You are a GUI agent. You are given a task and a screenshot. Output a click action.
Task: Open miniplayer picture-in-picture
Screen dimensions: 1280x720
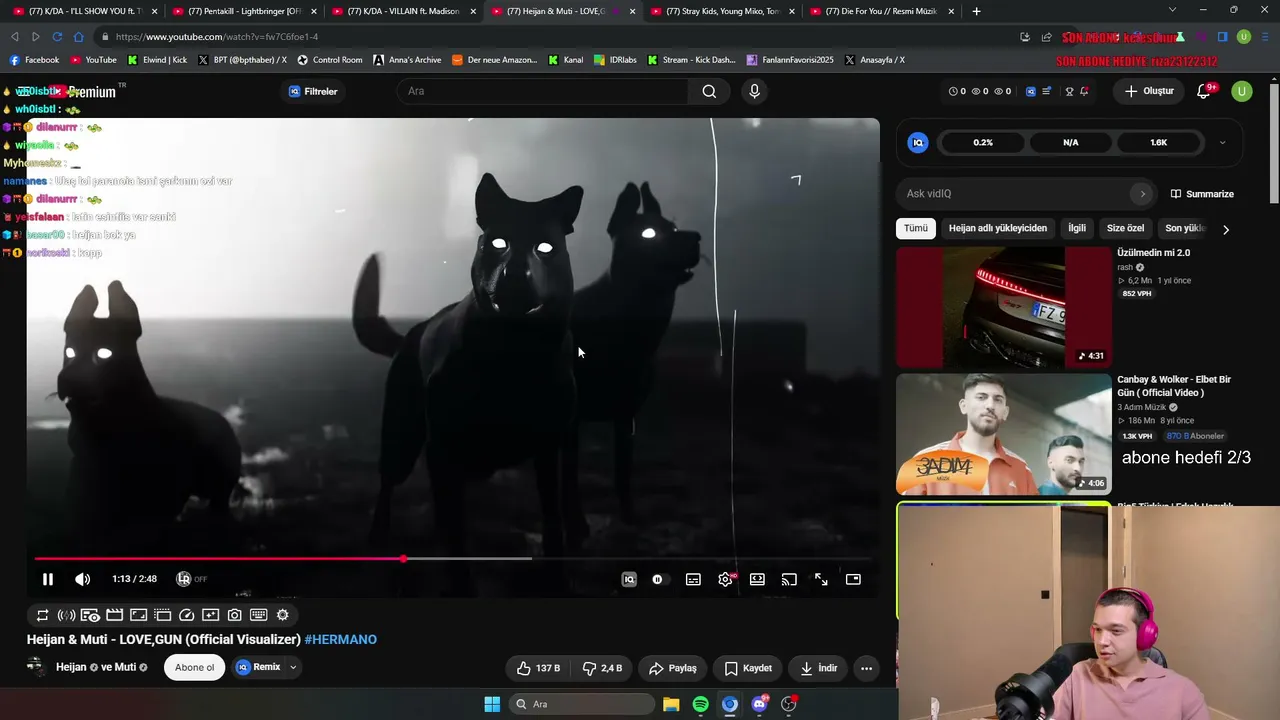[853, 579]
